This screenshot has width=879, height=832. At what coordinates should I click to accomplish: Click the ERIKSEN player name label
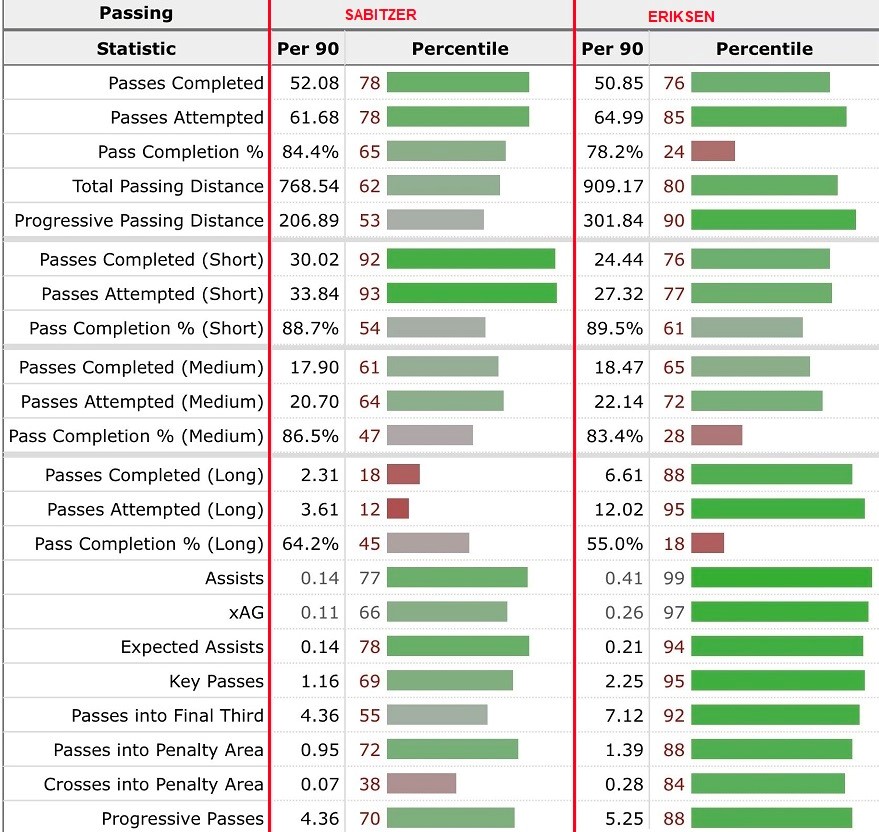click(680, 17)
